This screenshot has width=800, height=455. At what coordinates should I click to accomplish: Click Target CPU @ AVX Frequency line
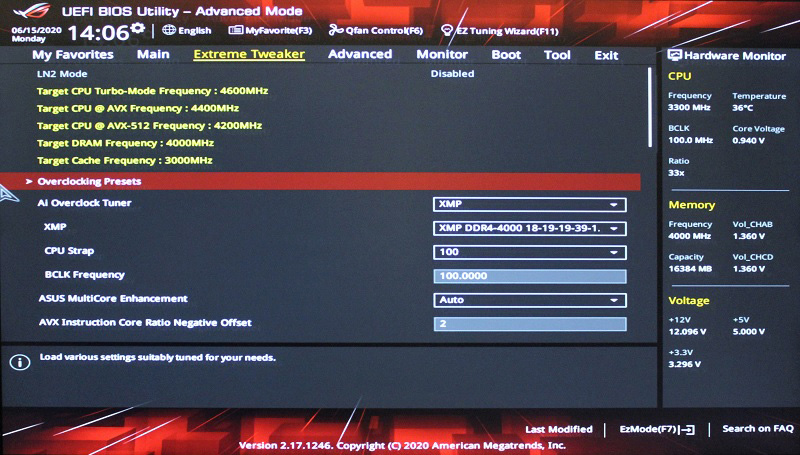[138, 109]
